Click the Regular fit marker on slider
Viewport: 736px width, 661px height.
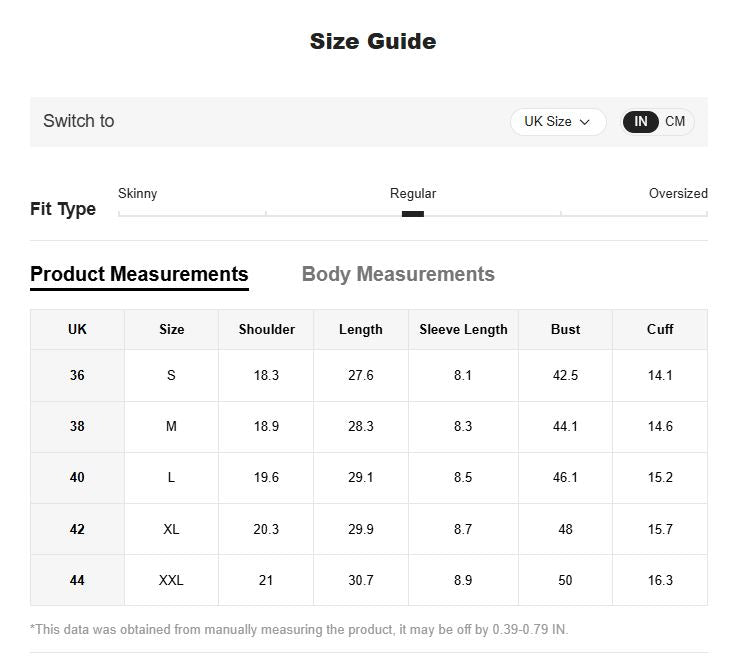413,214
